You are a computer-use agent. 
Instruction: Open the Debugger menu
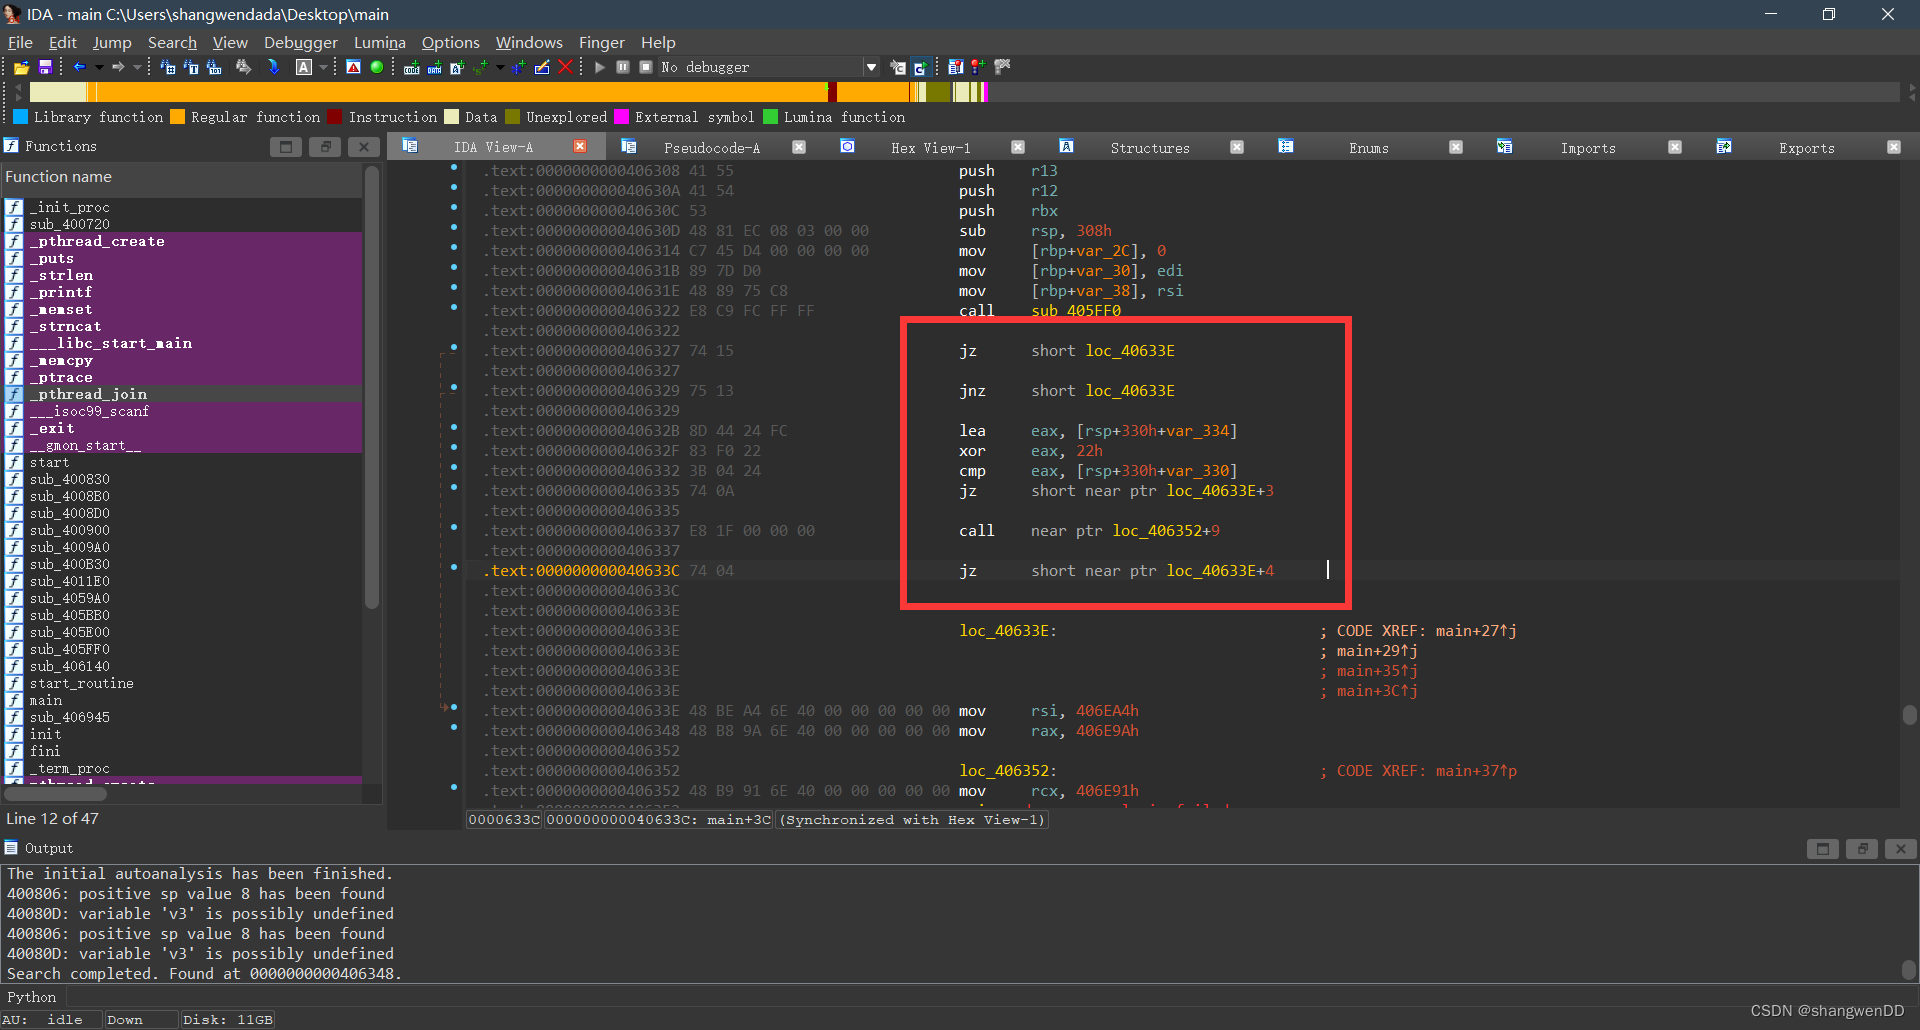point(300,42)
